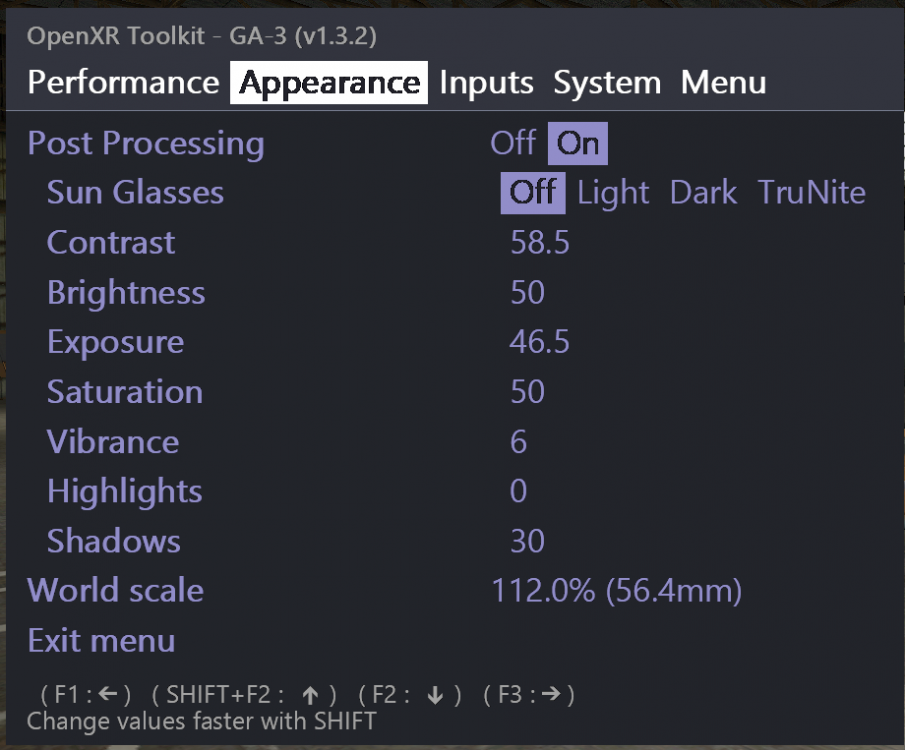Keep Sun Glasses set to Off

(x=533, y=192)
